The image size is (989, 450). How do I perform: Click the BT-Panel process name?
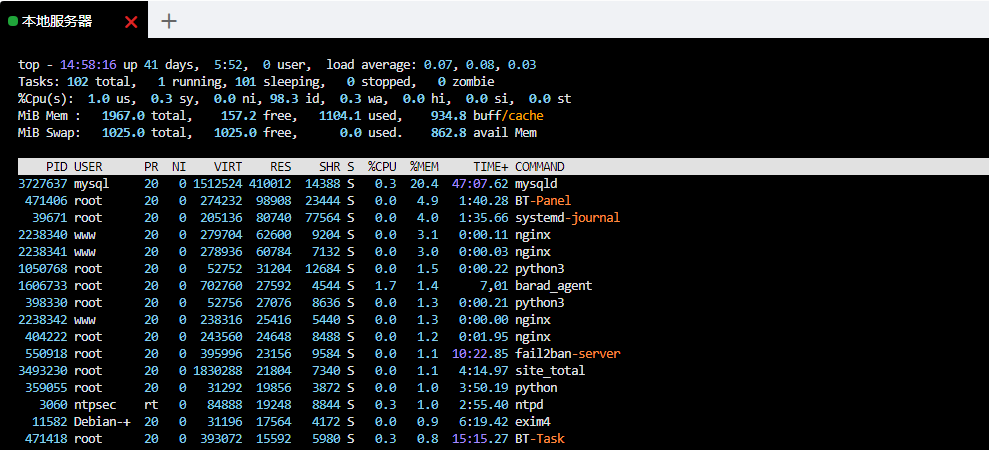tap(543, 201)
